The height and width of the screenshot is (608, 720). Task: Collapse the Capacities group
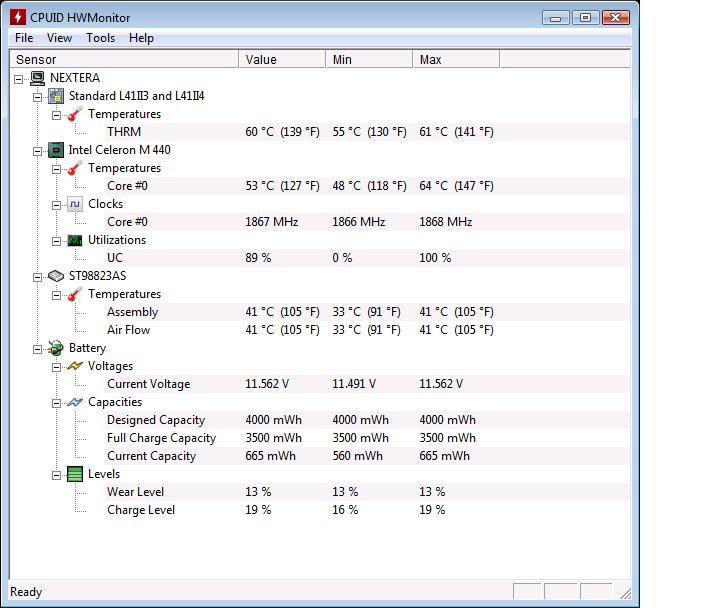click(x=56, y=403)
